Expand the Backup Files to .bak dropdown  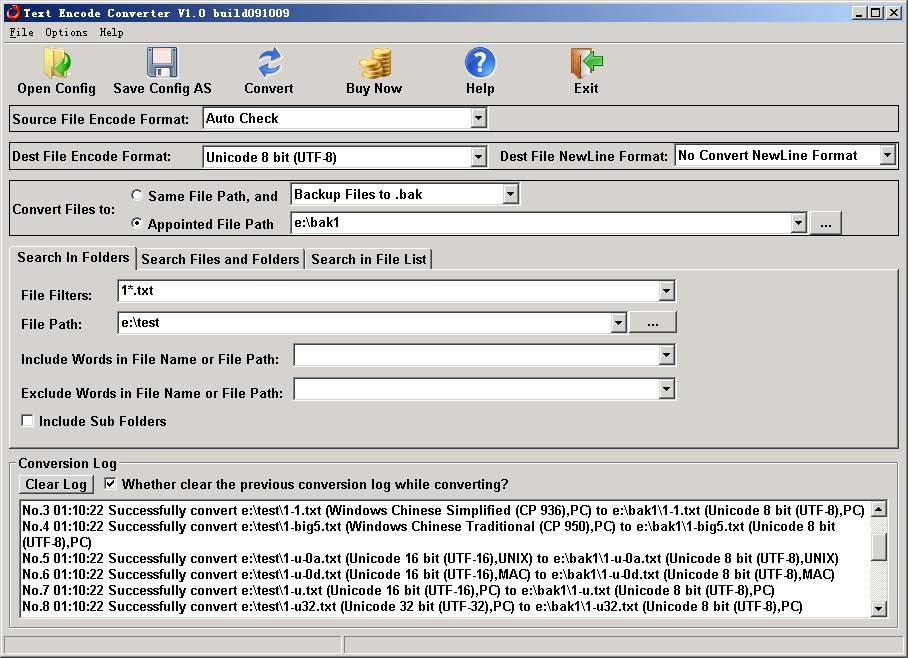(x=510, y=194)
